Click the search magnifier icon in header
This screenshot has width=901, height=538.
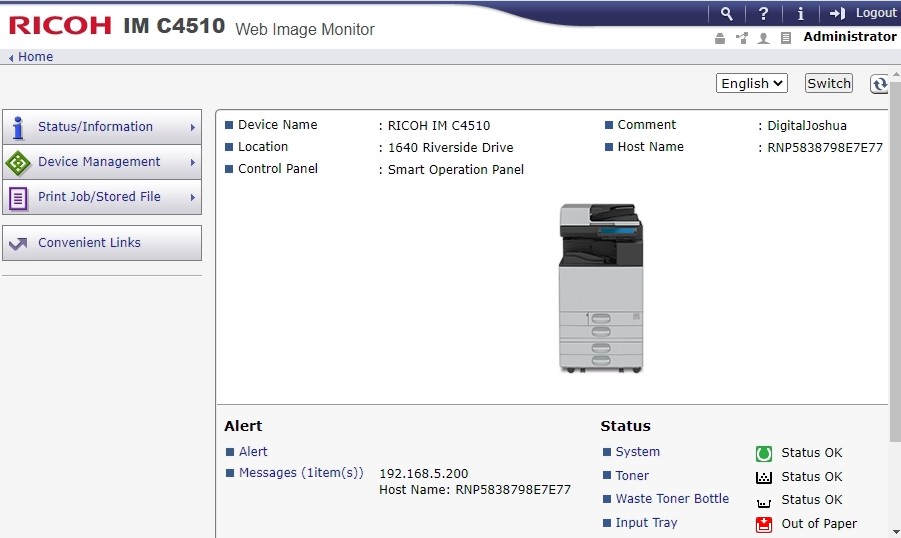tap(726, 14)
